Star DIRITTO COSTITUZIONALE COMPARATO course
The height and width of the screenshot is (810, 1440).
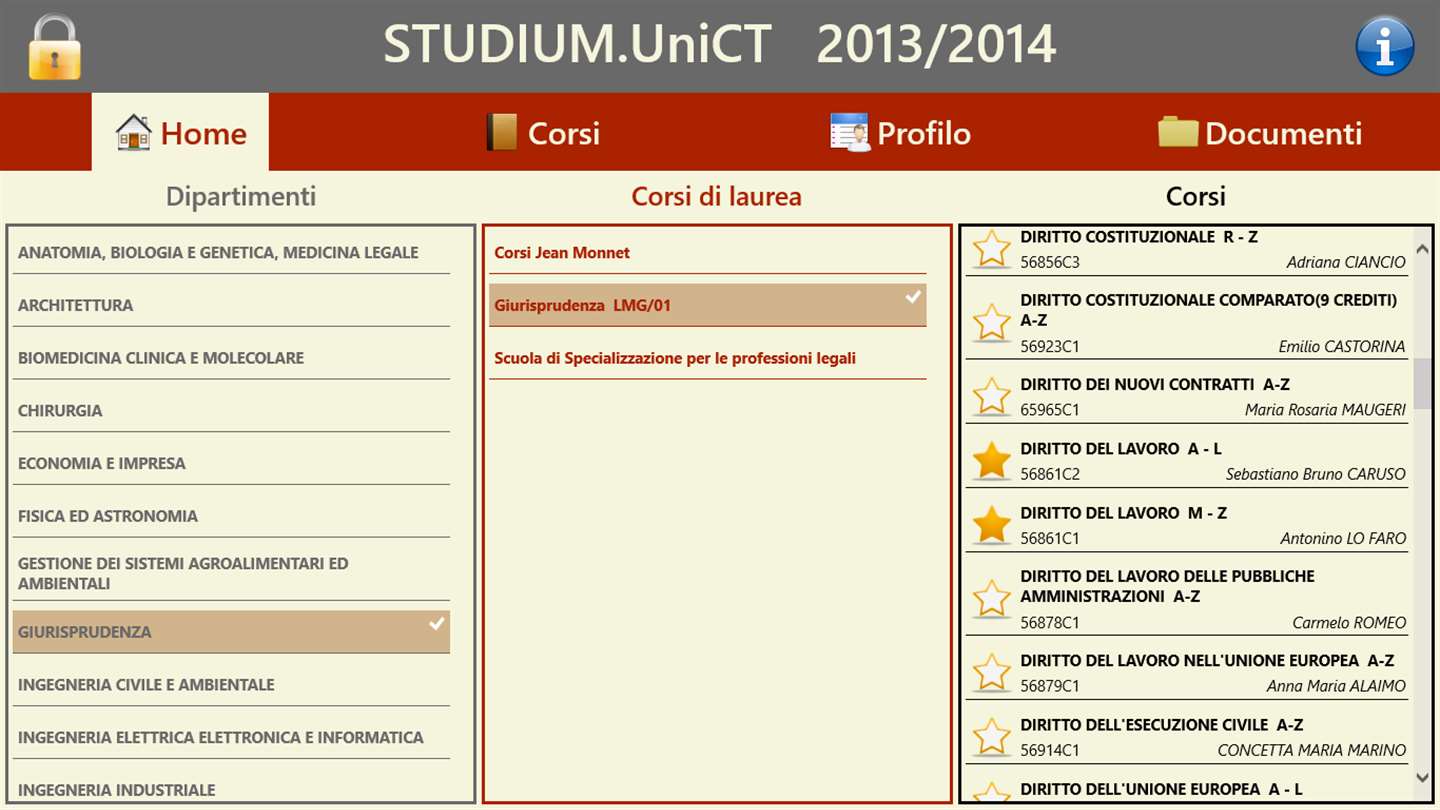pyautogui.click(x=992, y=323)
